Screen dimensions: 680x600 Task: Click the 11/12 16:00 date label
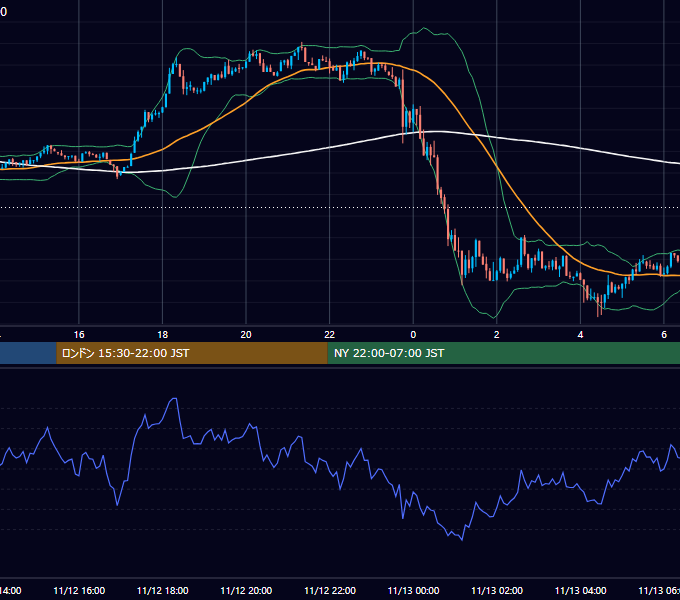click(79, 591)
